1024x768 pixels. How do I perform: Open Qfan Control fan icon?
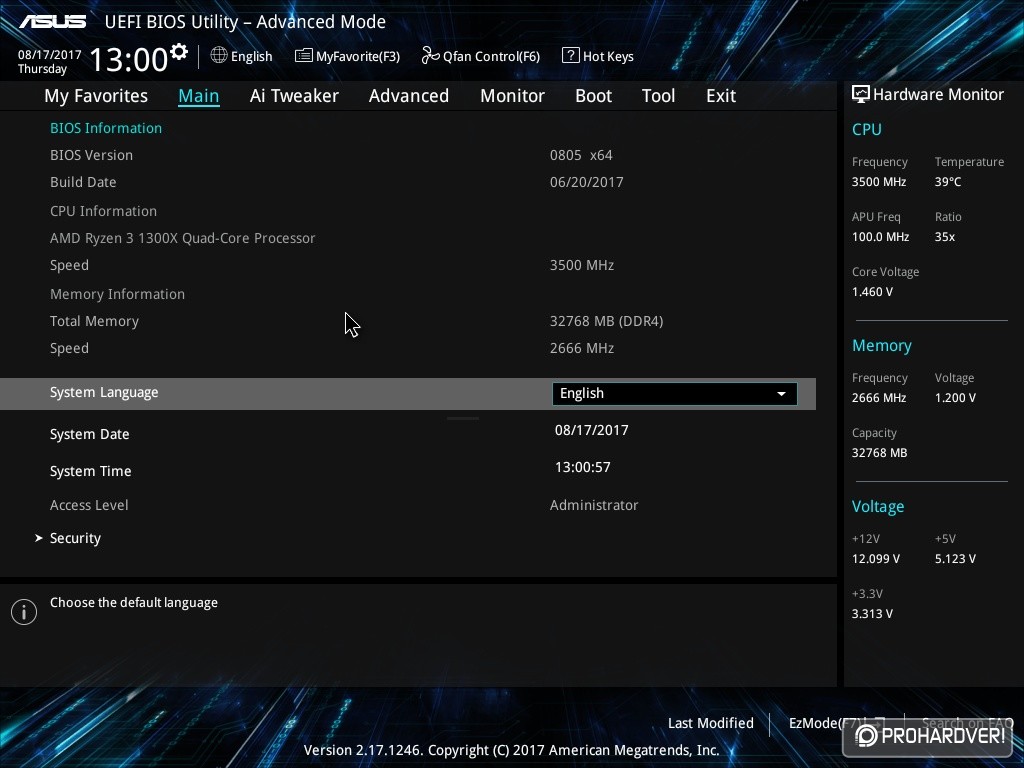click(430, 56)
